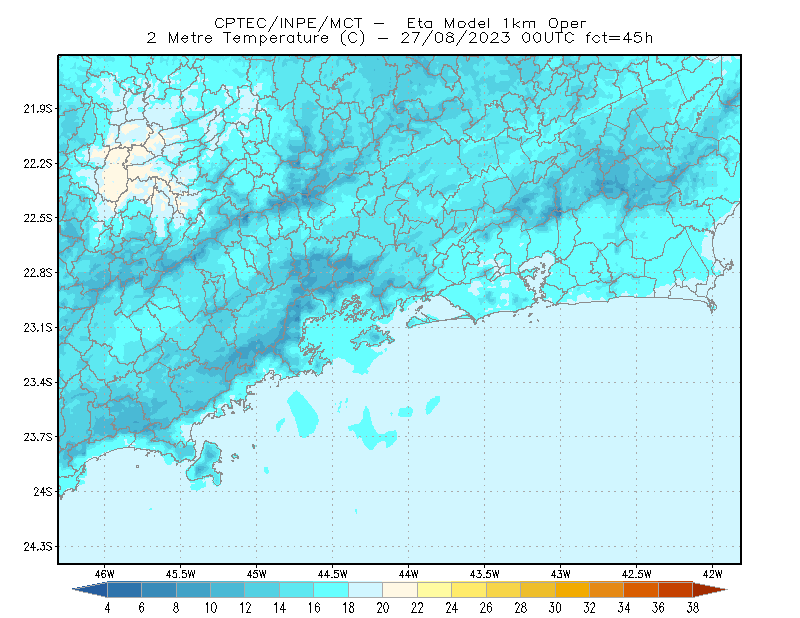Click the 24–26 °C yellow legend swatch
800x618 pixels.
coord(469,590)
